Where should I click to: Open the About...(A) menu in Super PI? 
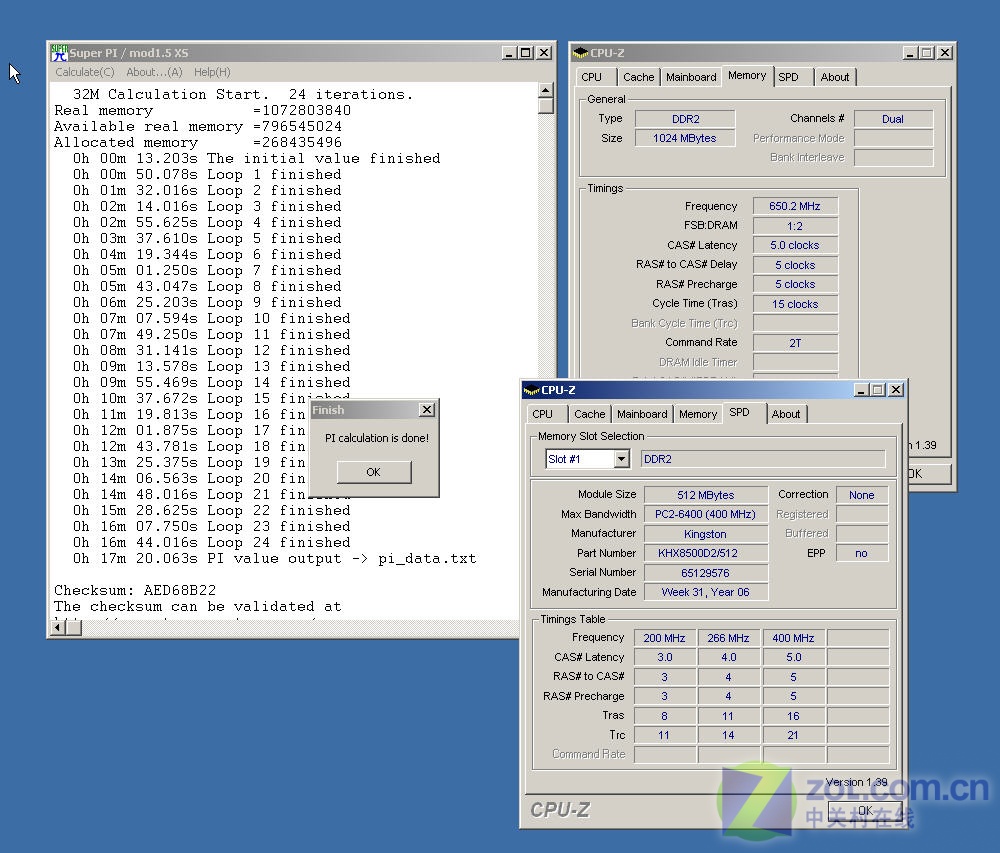coord(154,72)
